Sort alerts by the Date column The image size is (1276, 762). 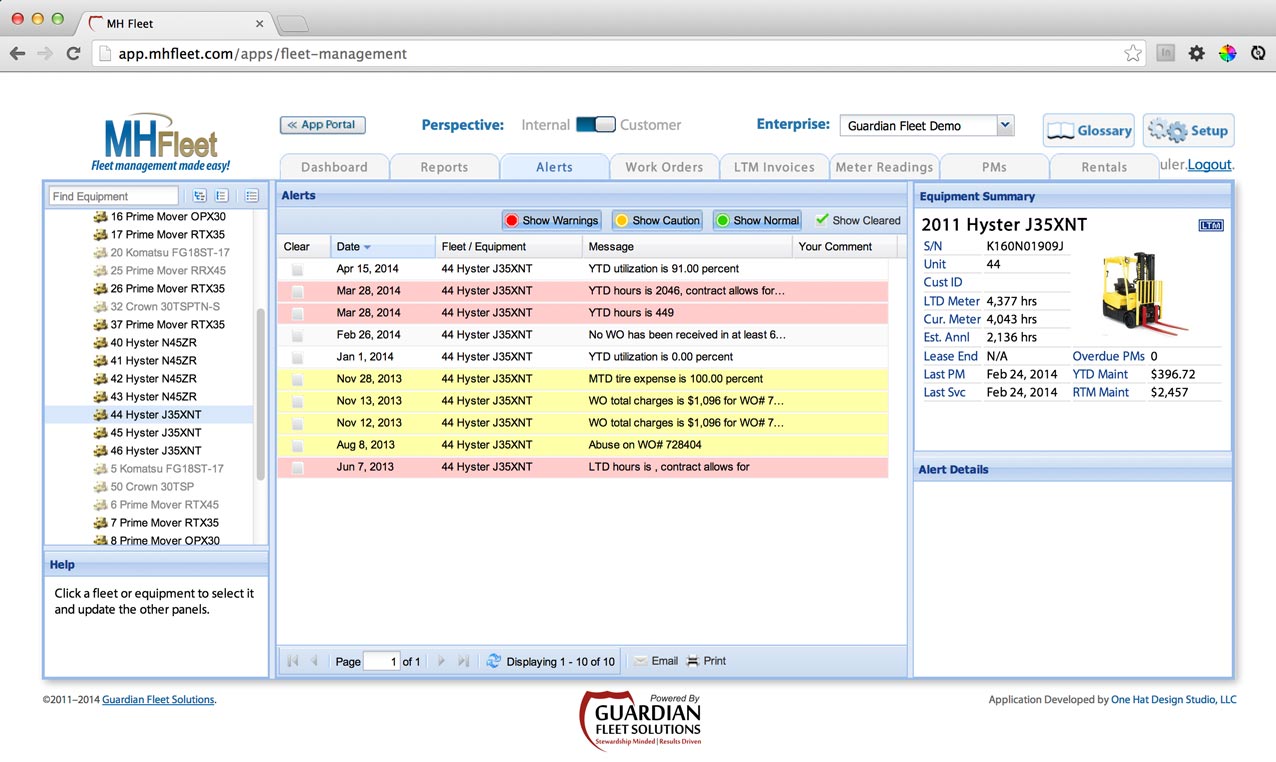(x=383, y=246)
